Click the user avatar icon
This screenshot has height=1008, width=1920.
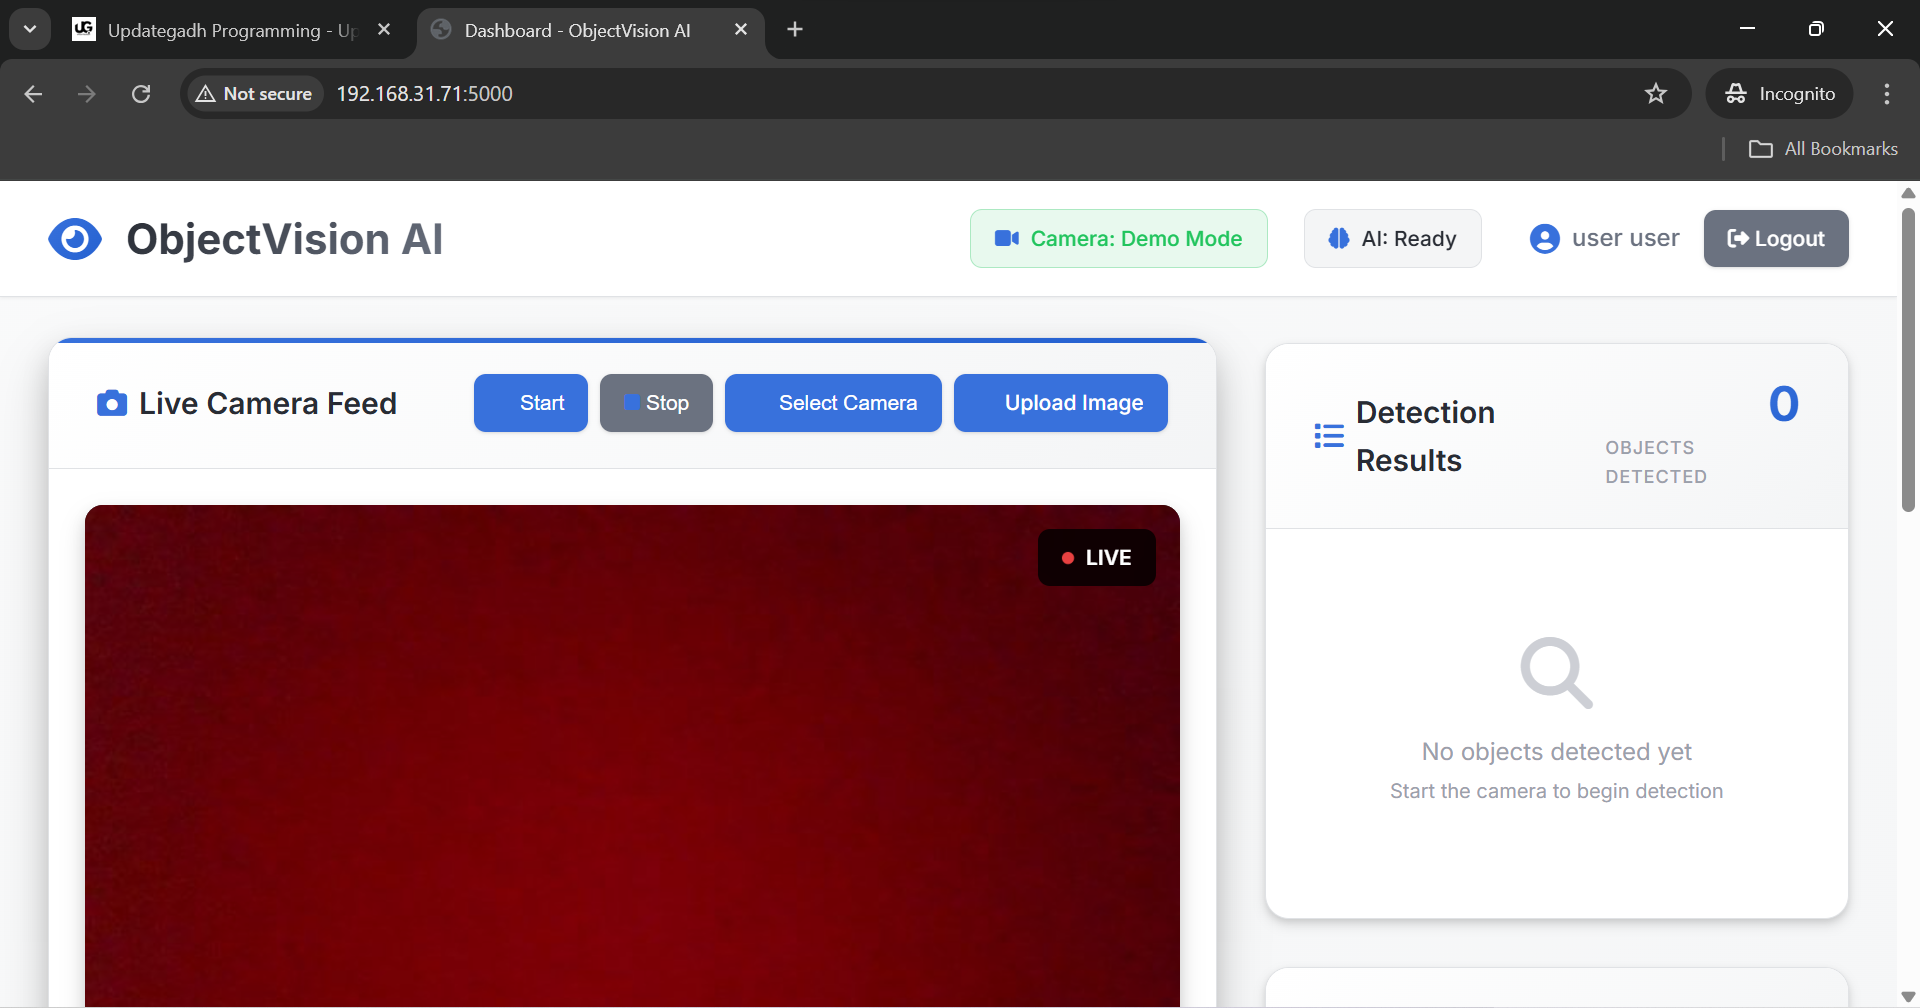pyautogui.click(x=1545, y=239)
